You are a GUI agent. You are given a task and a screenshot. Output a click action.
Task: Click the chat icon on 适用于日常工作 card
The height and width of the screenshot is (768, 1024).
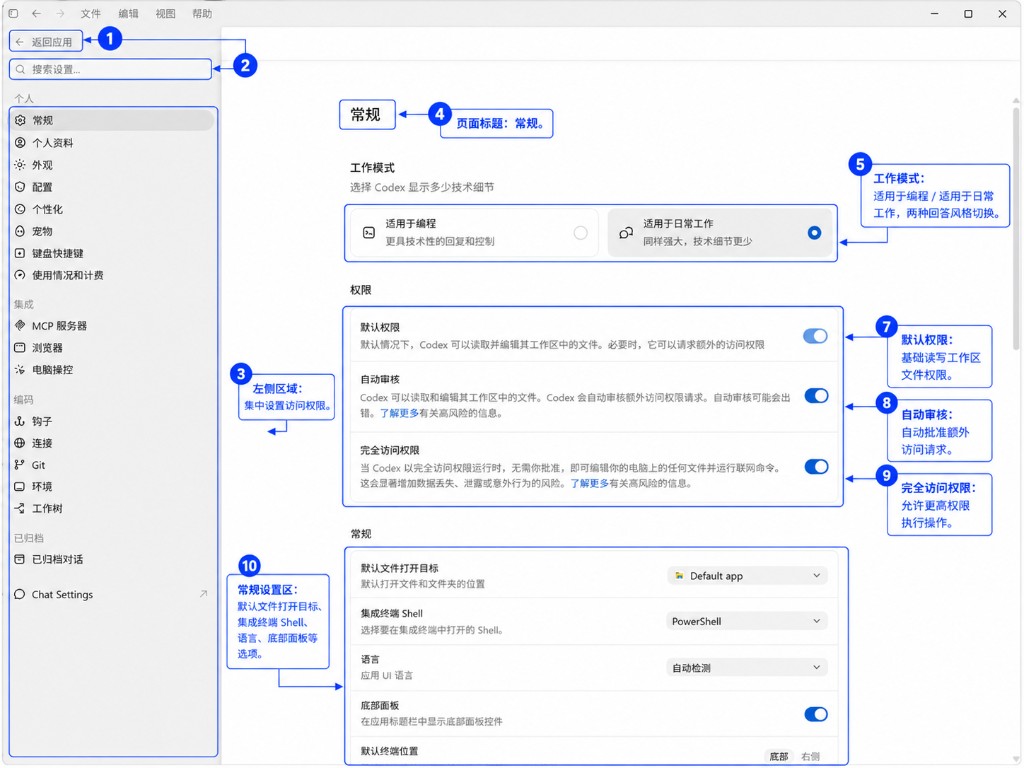coord(626,232)
